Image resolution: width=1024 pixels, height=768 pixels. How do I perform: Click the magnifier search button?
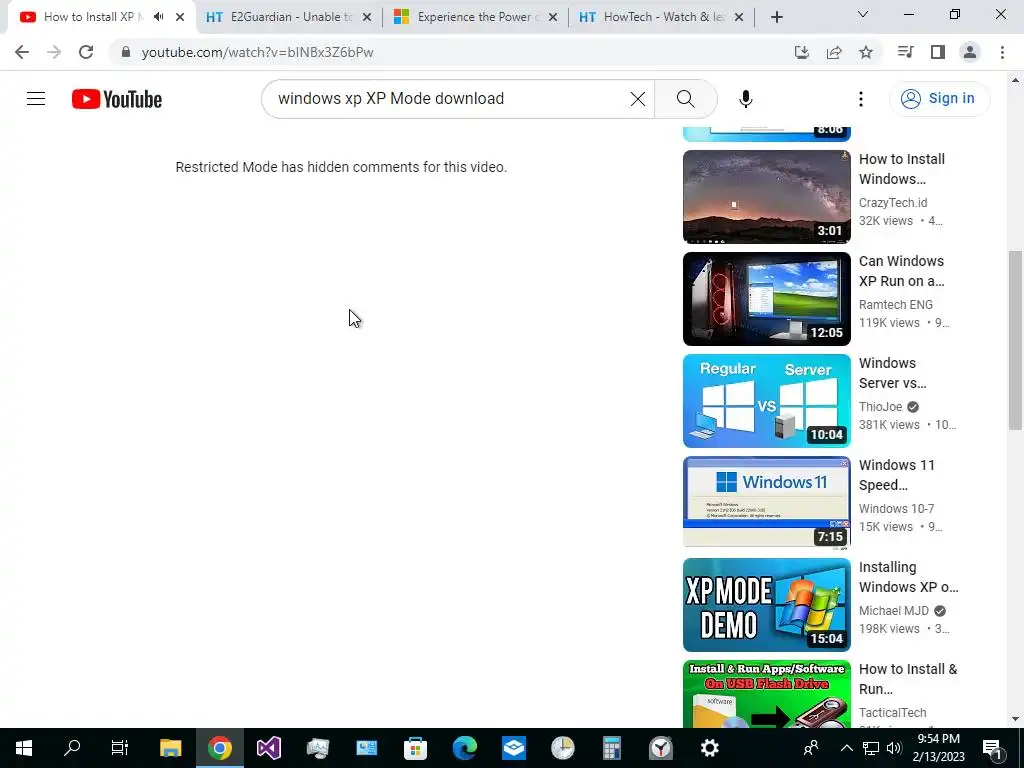(685, 99)
